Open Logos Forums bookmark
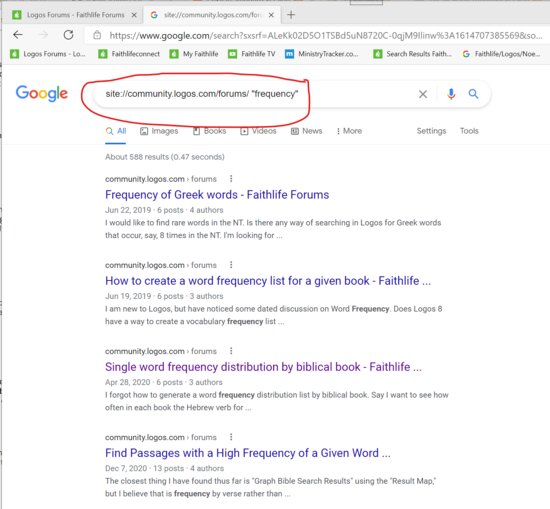Screen dimensions: 550x509 [x=48, y=54]
